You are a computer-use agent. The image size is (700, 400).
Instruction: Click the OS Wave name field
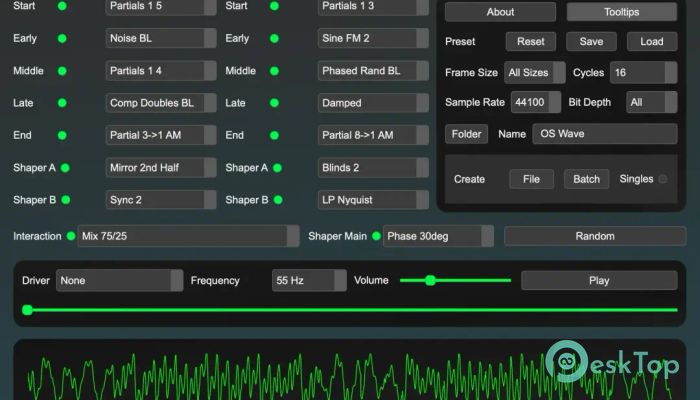point(603,134)
